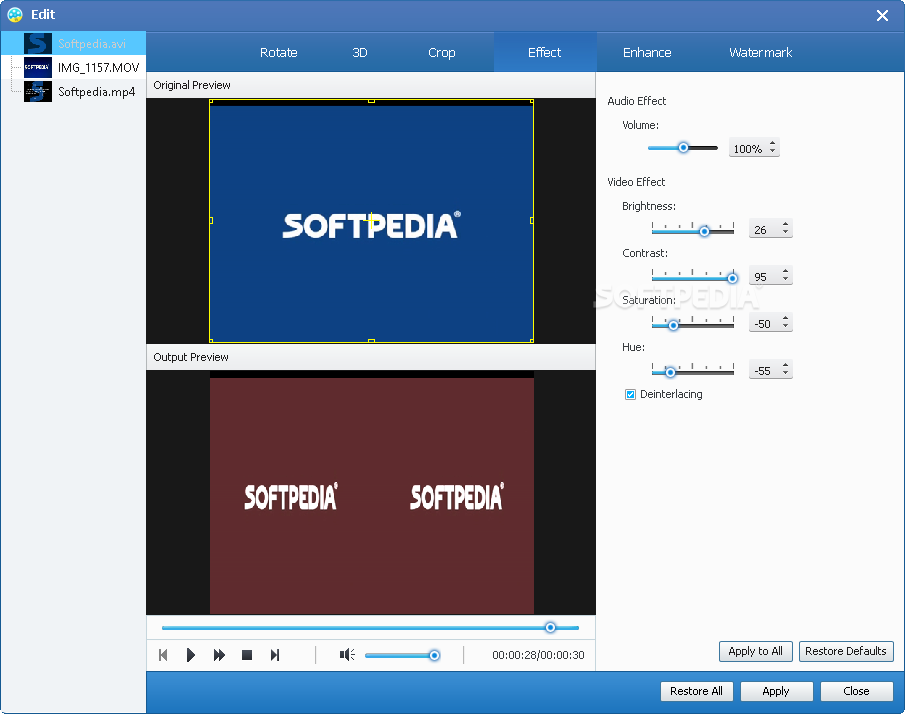Click the Brightness slider handle
This screenshot has height=714, width=905.
click(704, 231)
